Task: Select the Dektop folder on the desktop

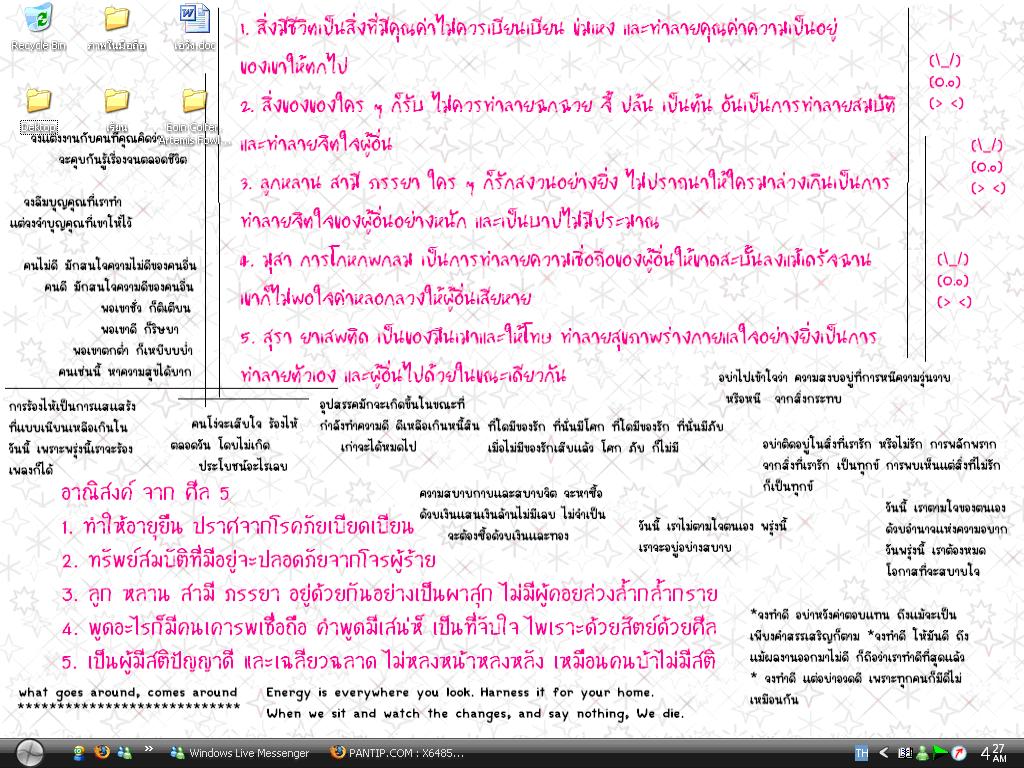Action: click(39, 109)
